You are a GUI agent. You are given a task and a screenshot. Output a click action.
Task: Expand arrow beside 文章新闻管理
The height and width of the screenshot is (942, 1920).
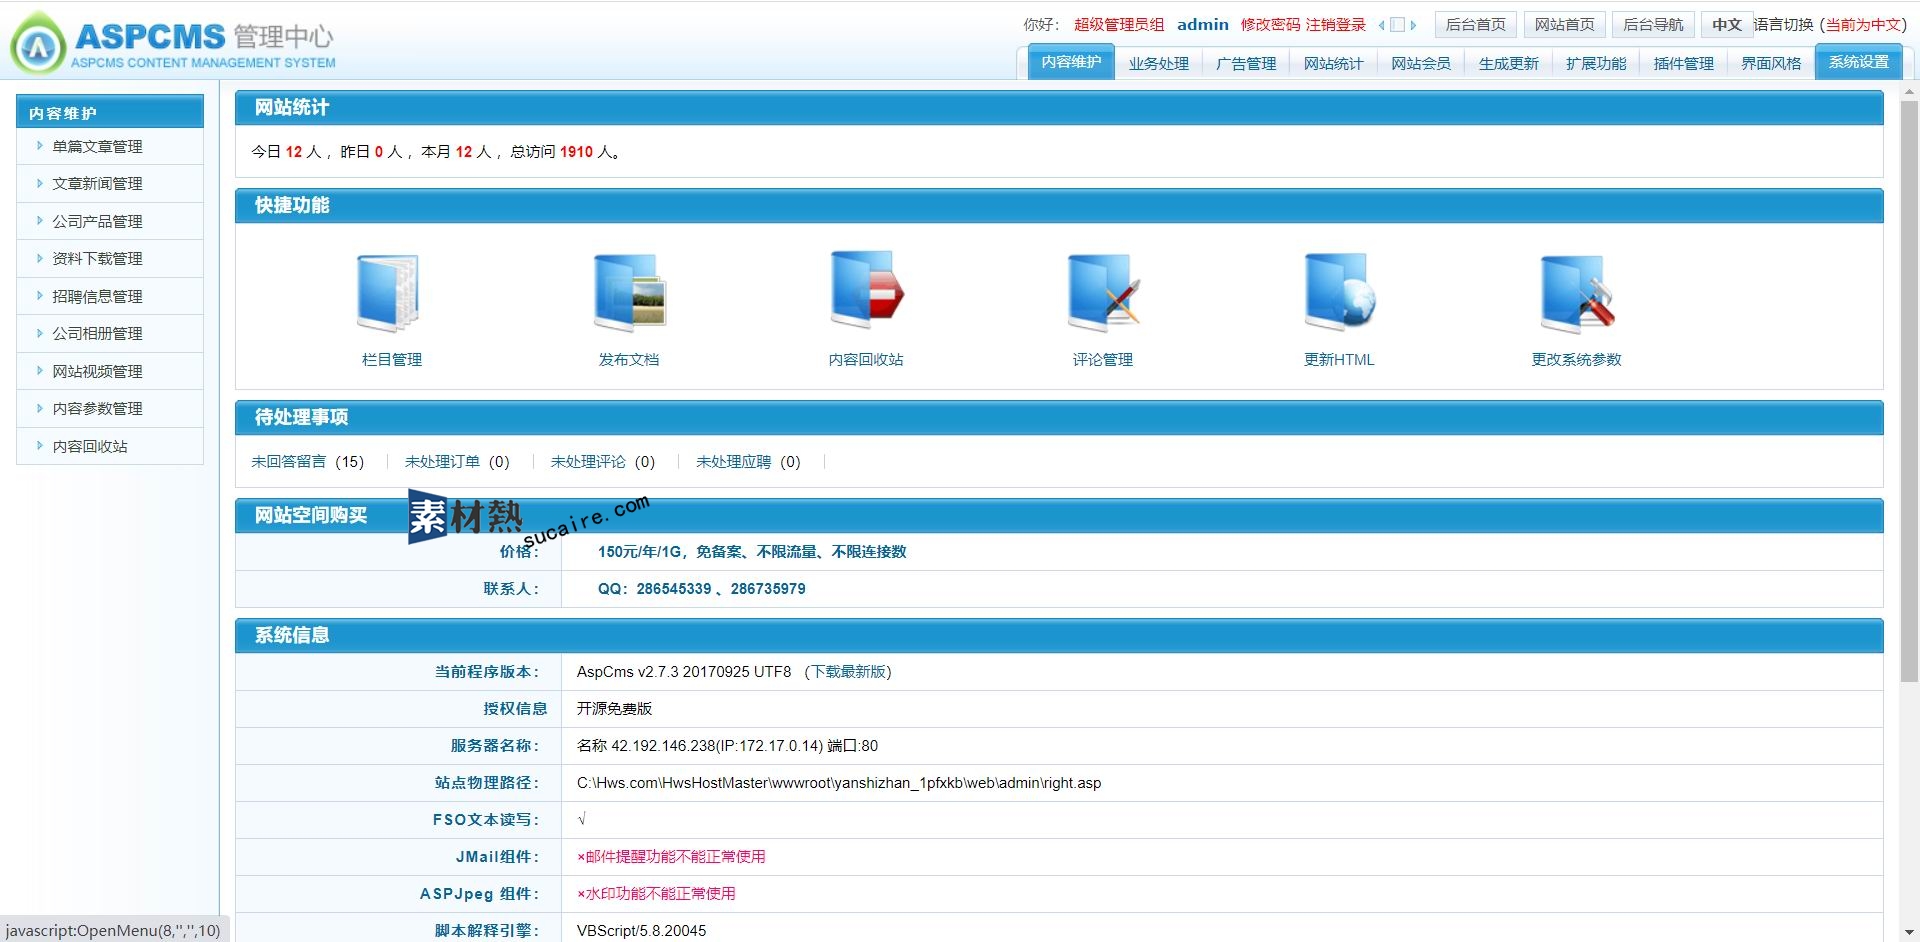[39, 183]
